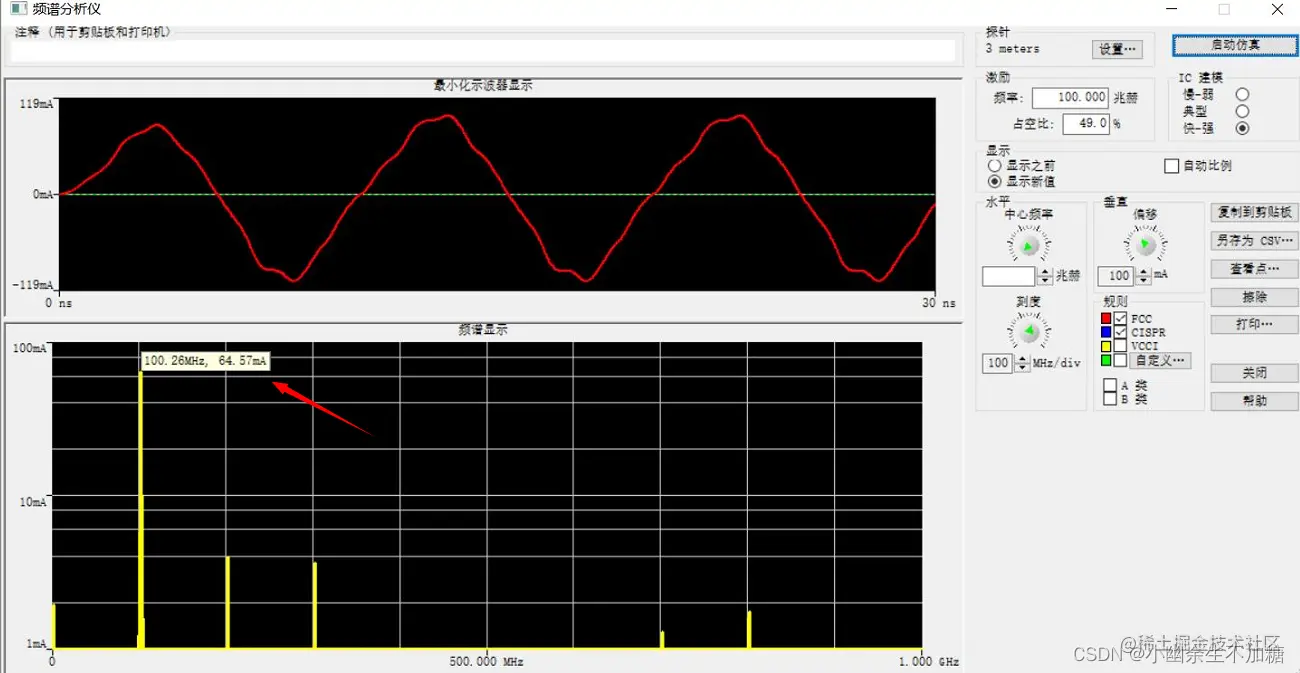Click the 查看点 view points button
The image size is (1300, 673).
click(x=1254, y=269)
